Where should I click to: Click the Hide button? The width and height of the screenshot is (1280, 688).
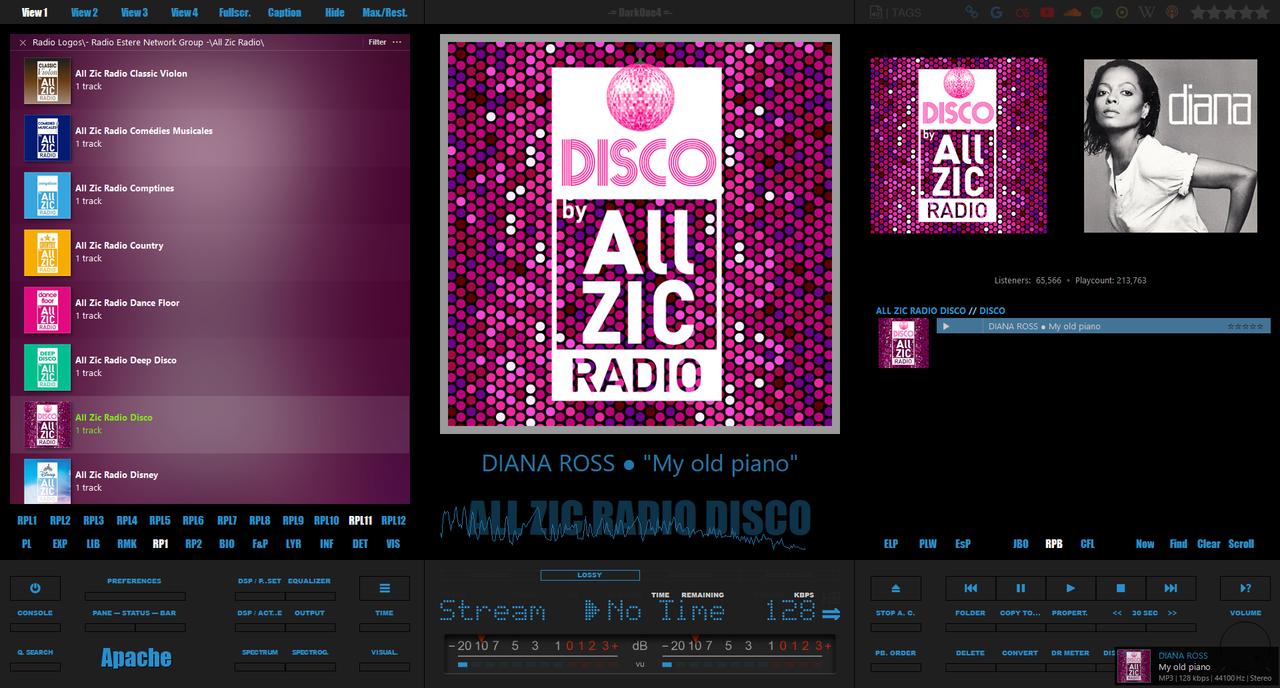point(335,12)
